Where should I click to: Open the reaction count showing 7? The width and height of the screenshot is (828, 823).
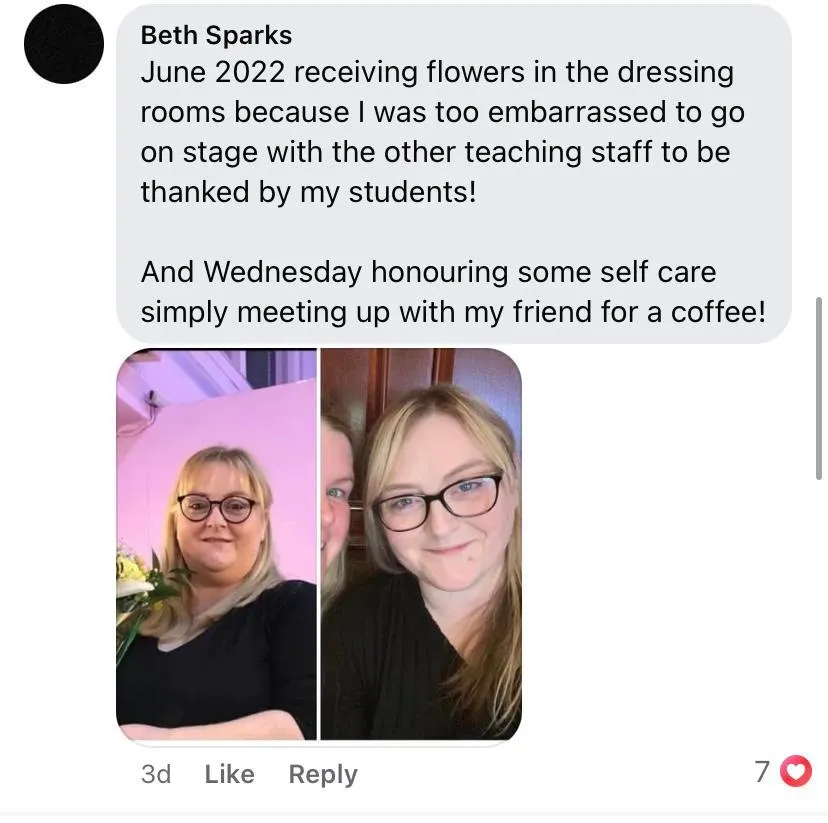tap(761, 772)
